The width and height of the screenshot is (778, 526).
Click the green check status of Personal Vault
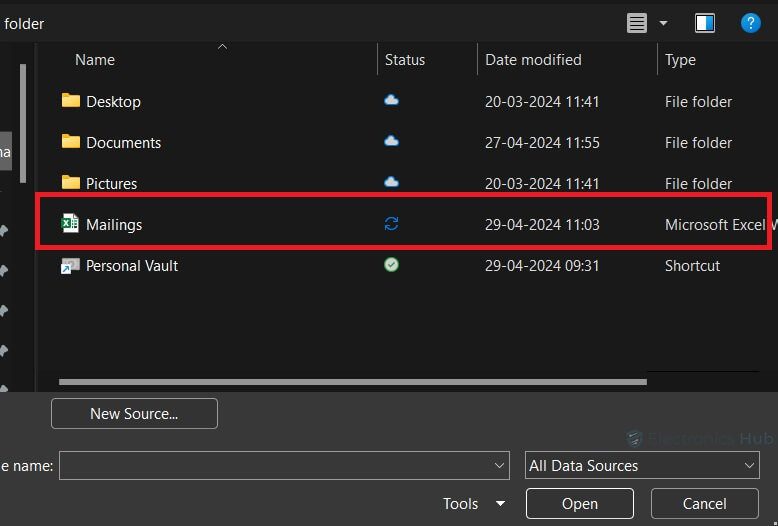(x=392, y=265)
